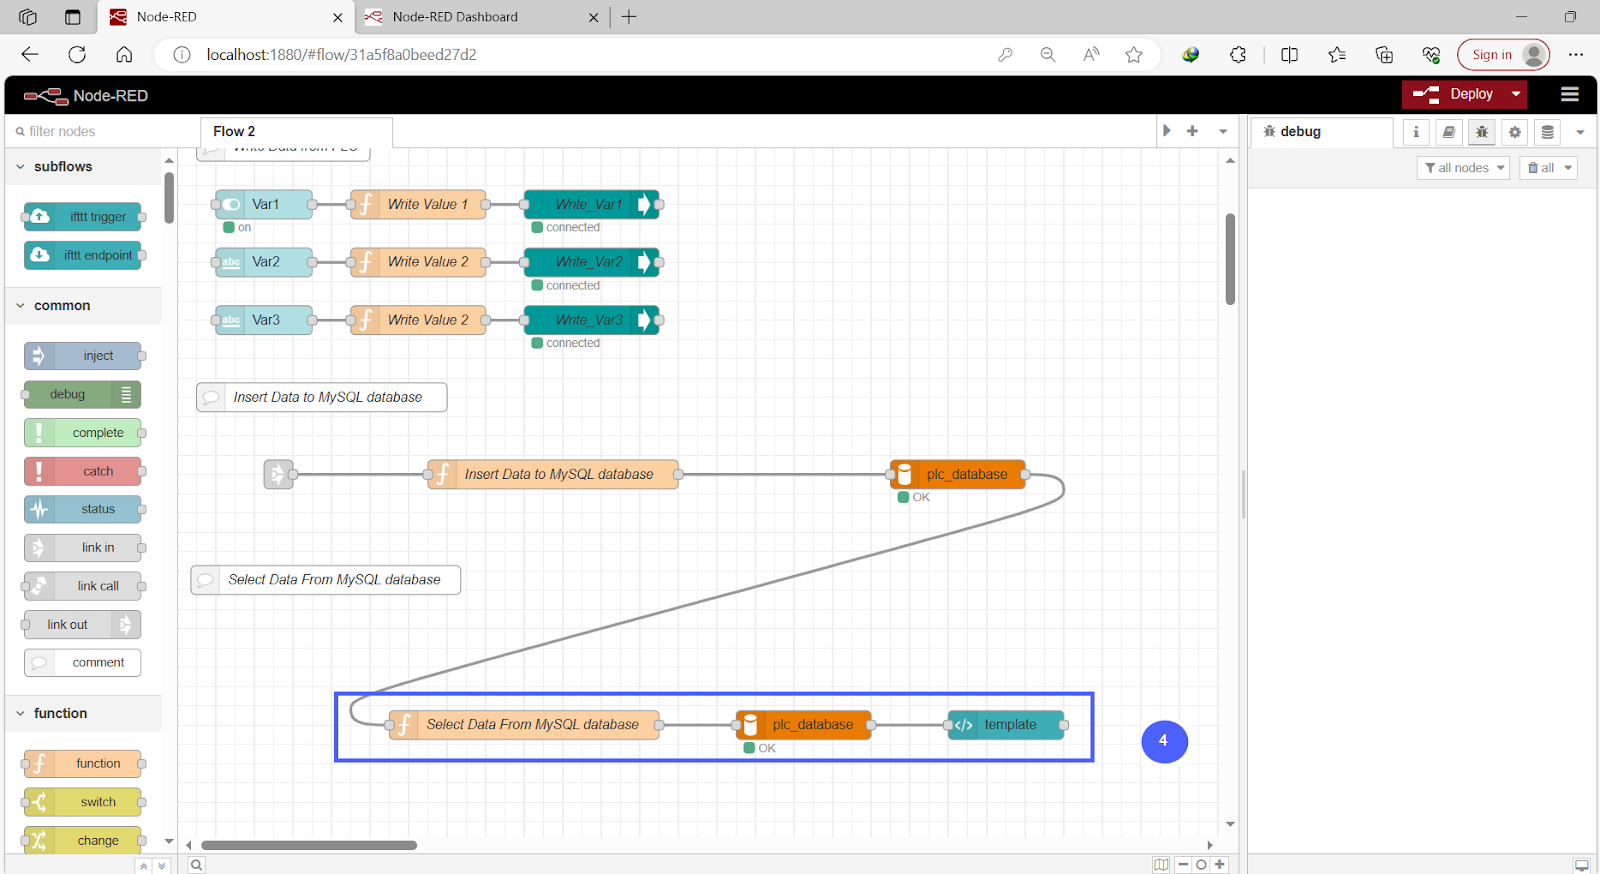
Task: Pick the link call palette node
Action: pyautogui.click(x=83, y=586)
